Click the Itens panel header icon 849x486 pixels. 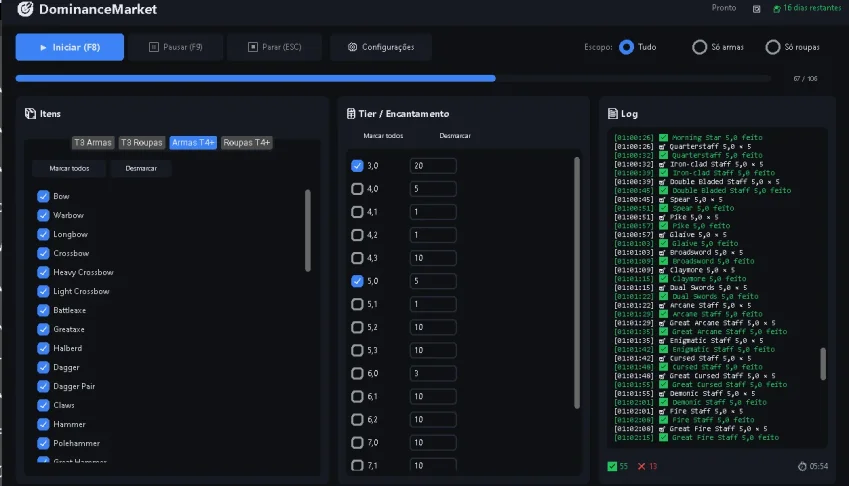click(x=30, y=113)
